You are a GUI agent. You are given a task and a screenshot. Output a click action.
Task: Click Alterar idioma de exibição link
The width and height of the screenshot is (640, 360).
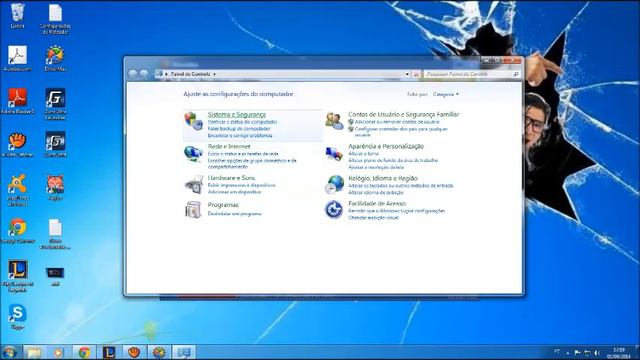[376, 192]
